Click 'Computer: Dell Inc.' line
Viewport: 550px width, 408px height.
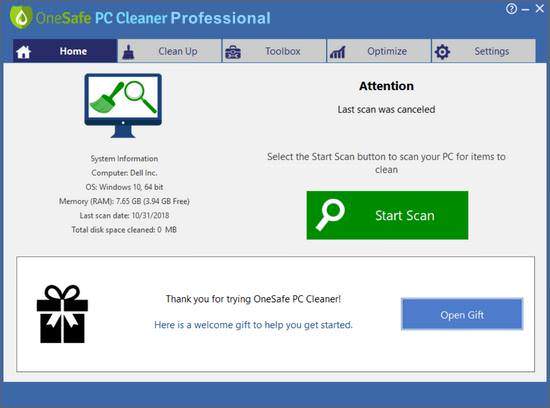click(124, 173)
